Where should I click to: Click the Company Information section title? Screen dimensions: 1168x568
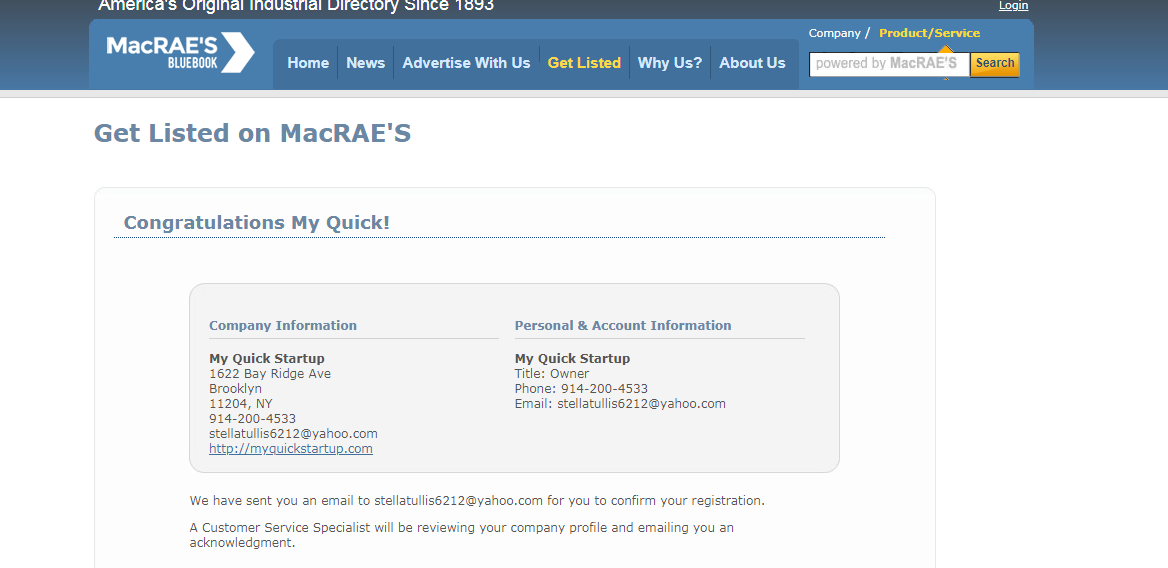pyautogui.click(x=282, y=325)
